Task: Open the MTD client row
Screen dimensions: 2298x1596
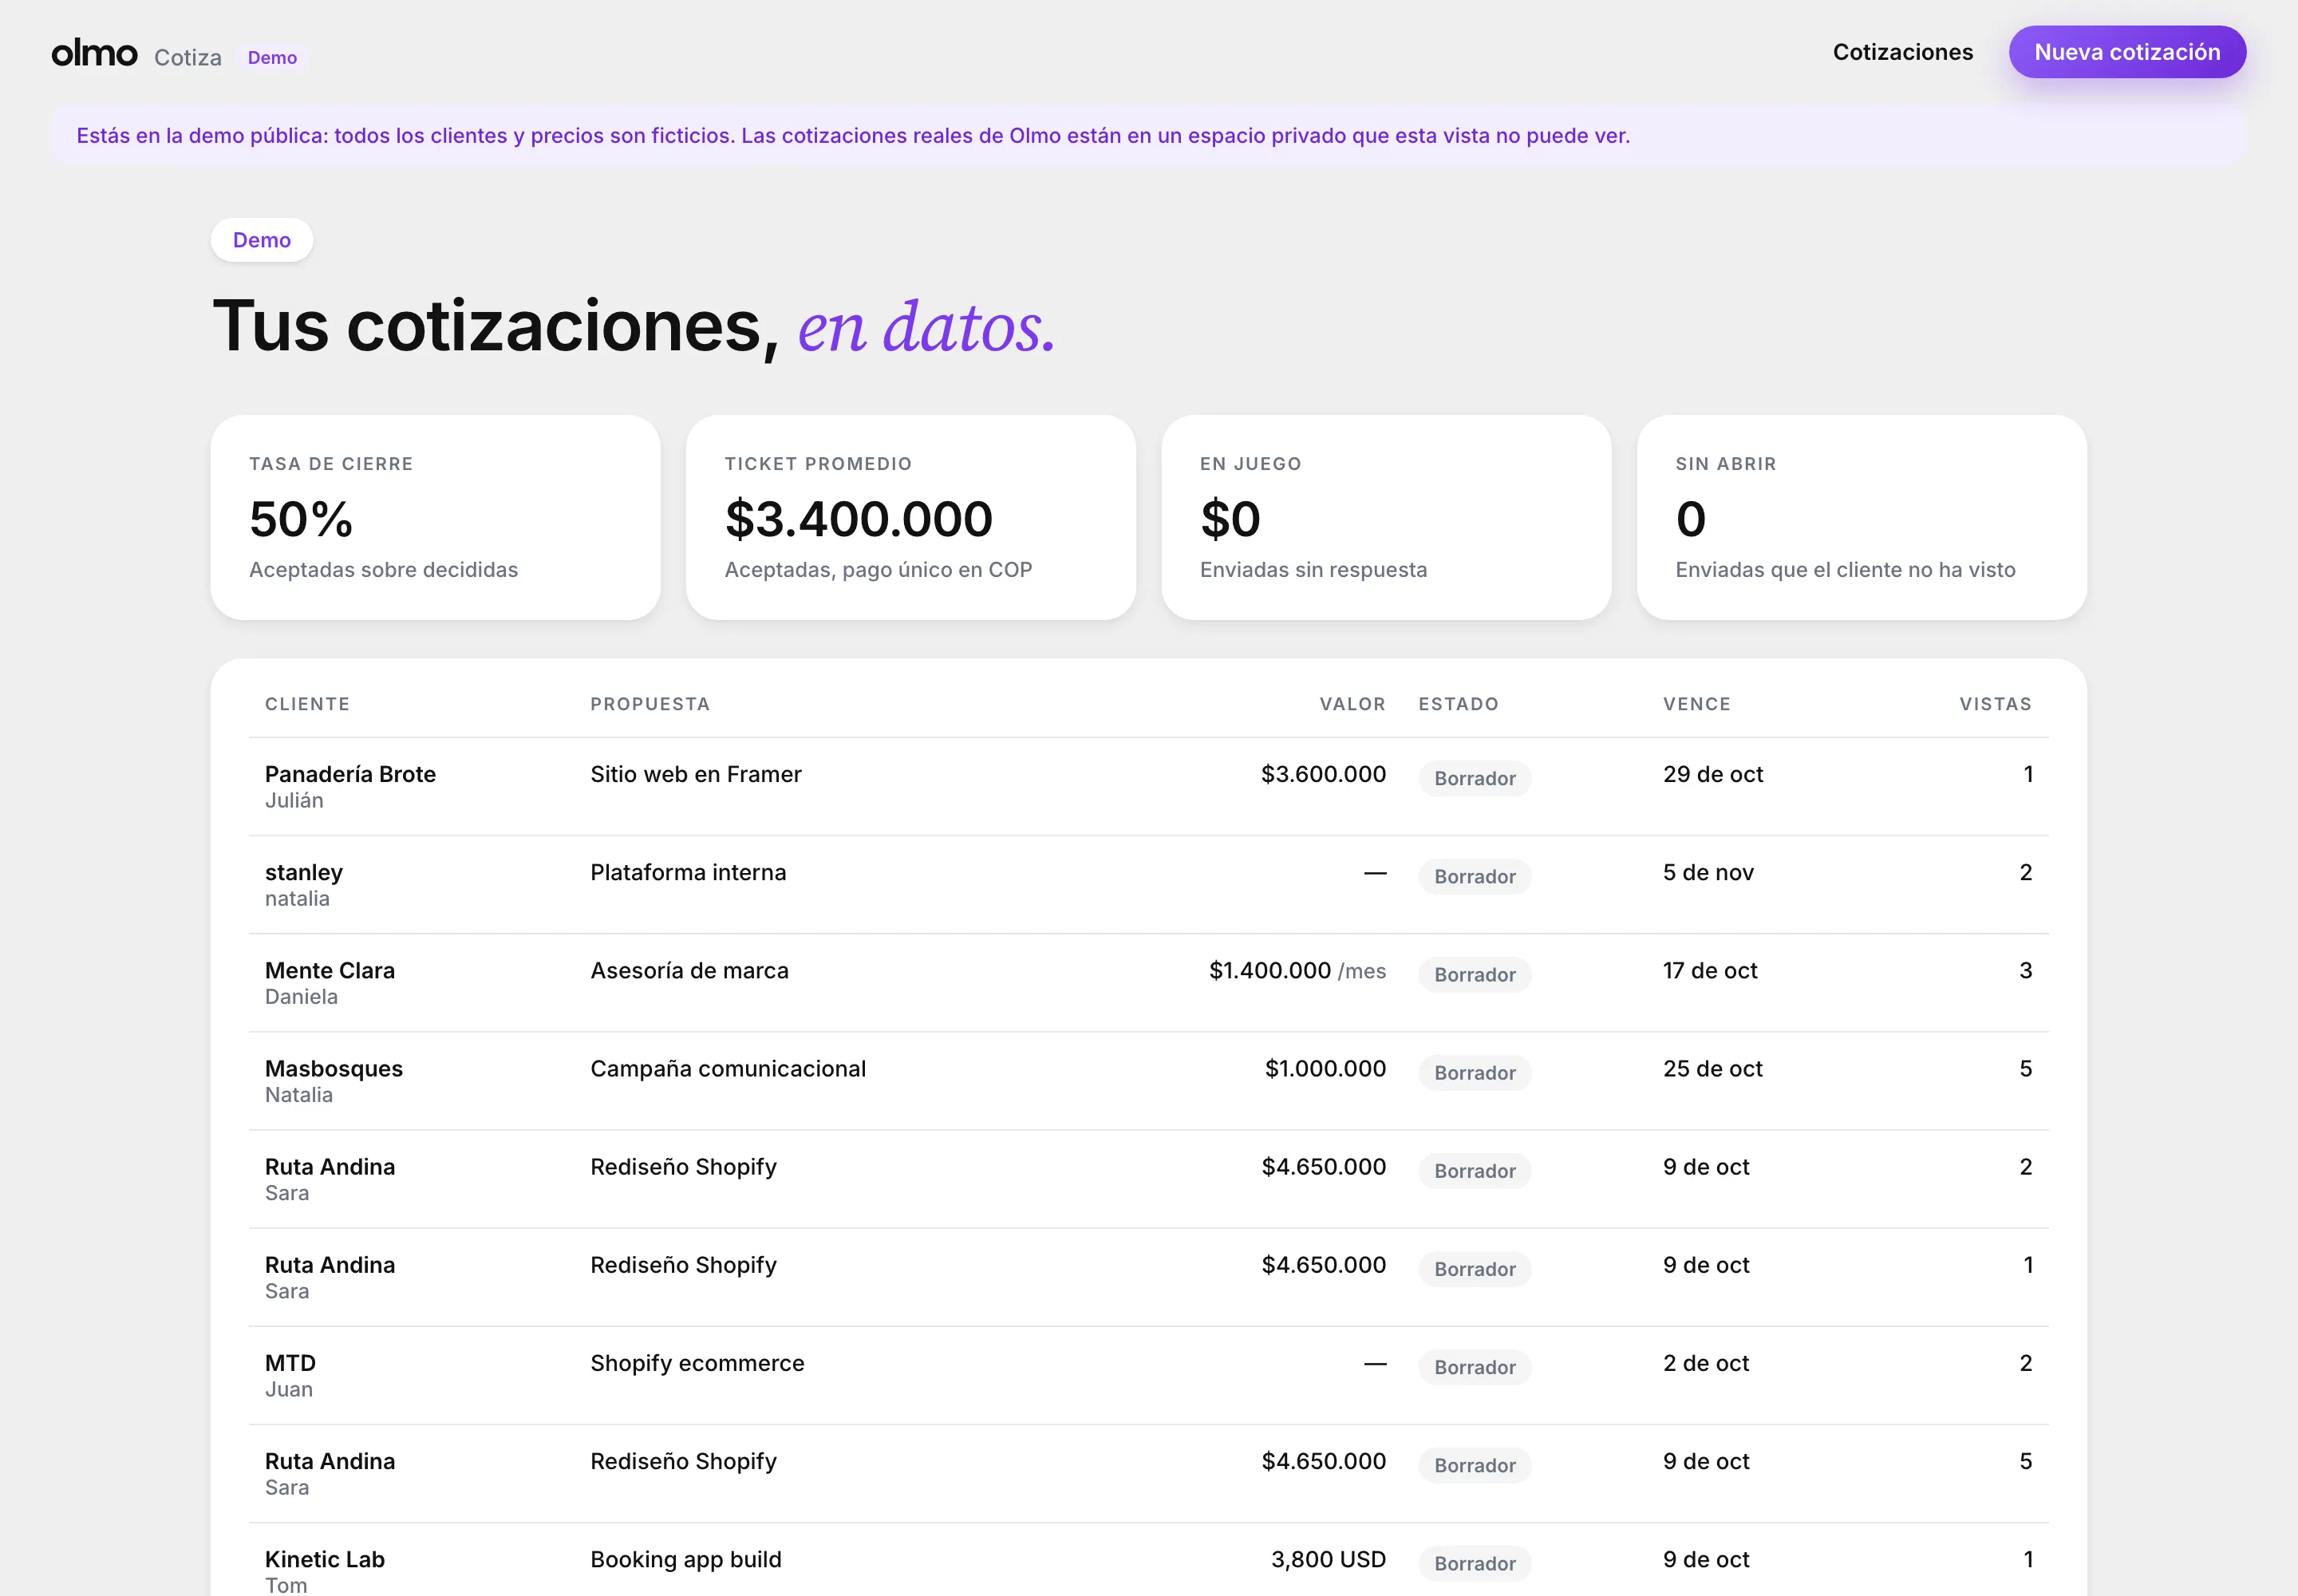Action: 1148,1375
